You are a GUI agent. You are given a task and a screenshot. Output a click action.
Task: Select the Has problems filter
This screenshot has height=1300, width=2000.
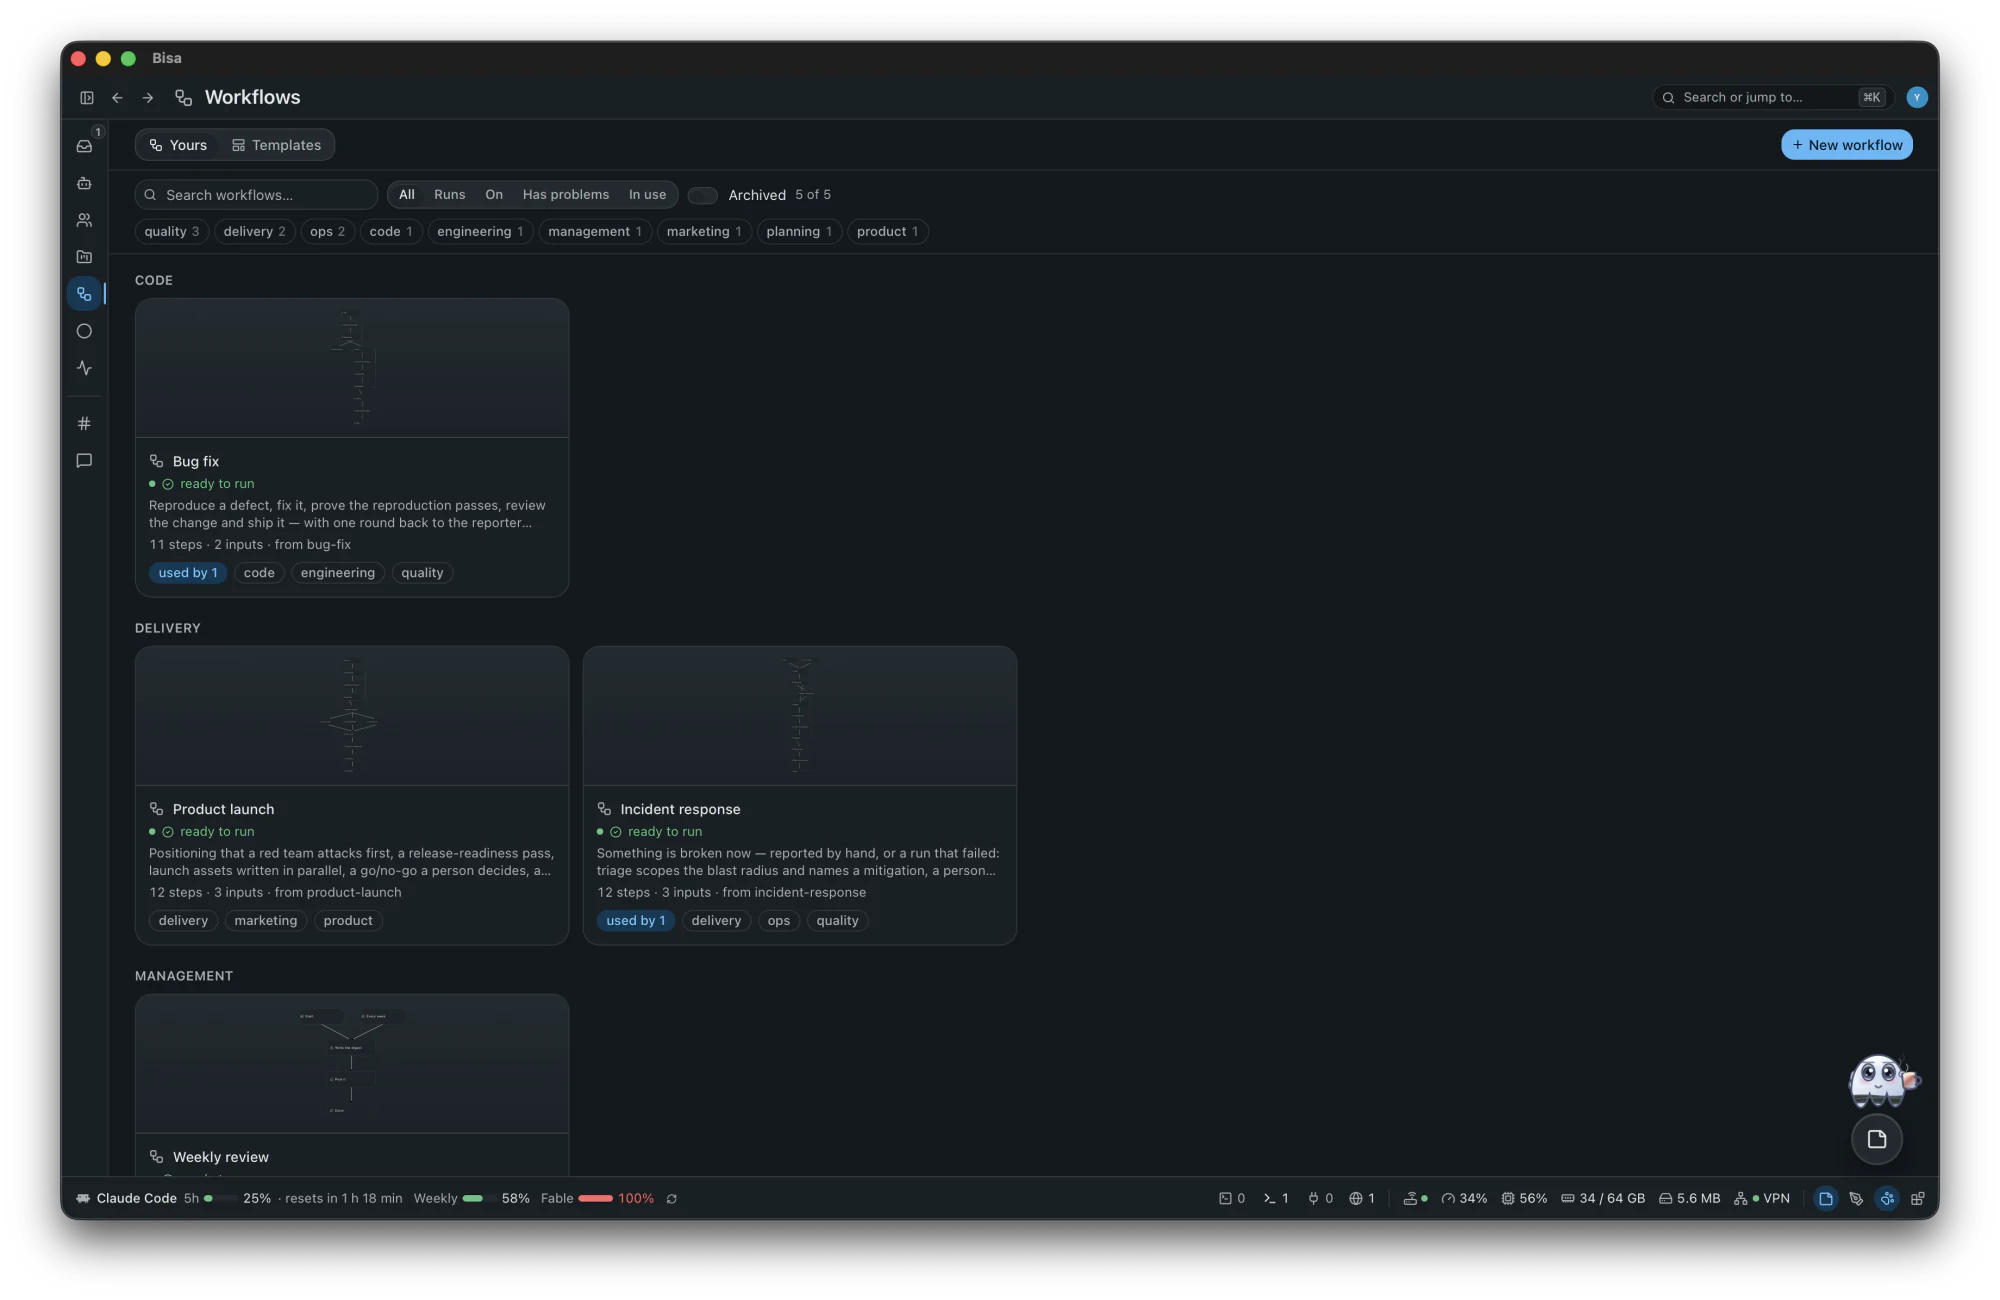coord(566,195)
